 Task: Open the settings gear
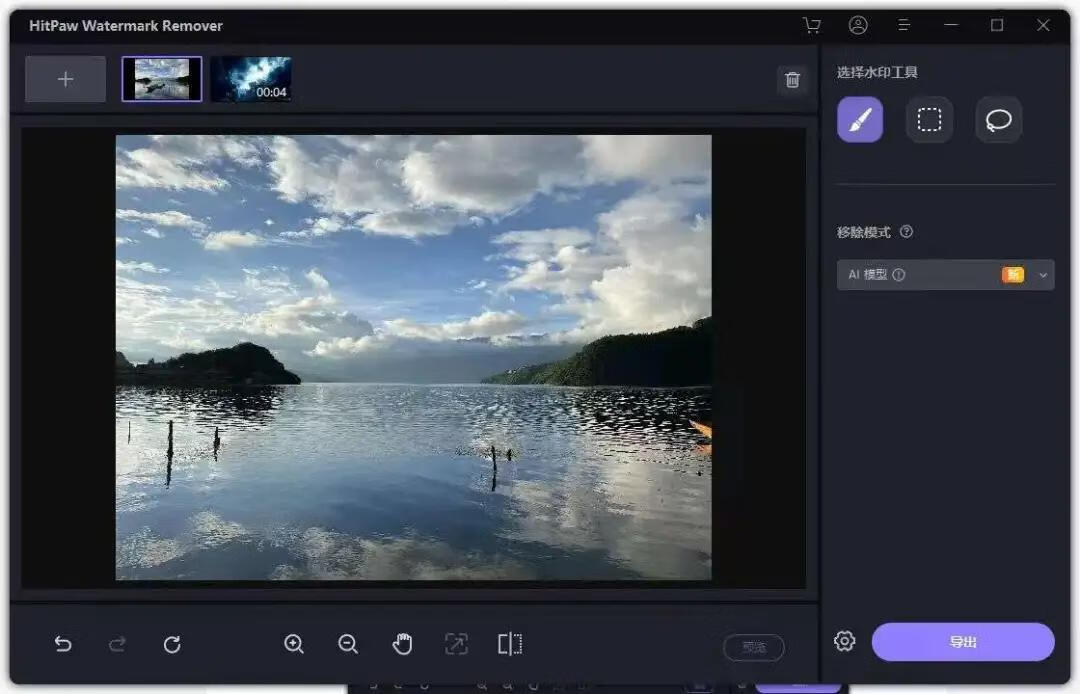[x=844, y=641]
